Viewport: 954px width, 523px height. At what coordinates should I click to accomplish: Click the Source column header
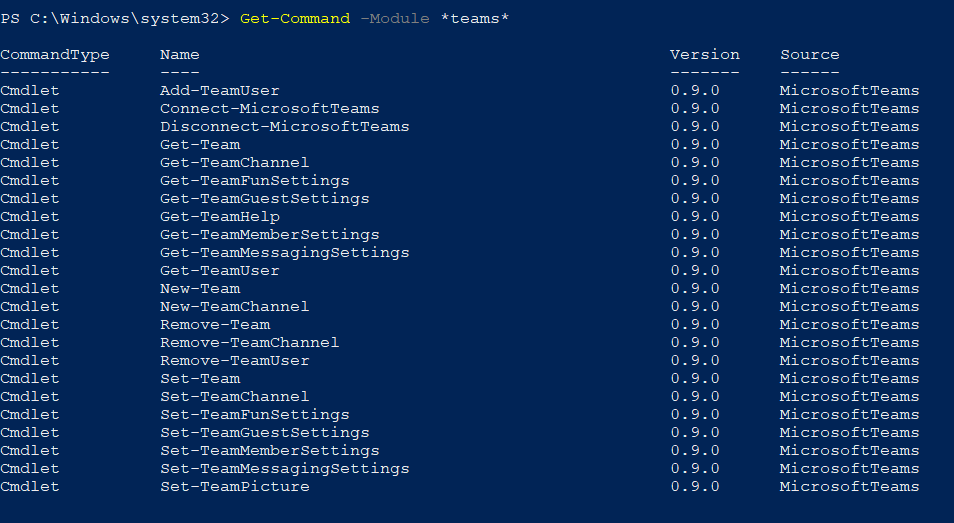(809, 55)
